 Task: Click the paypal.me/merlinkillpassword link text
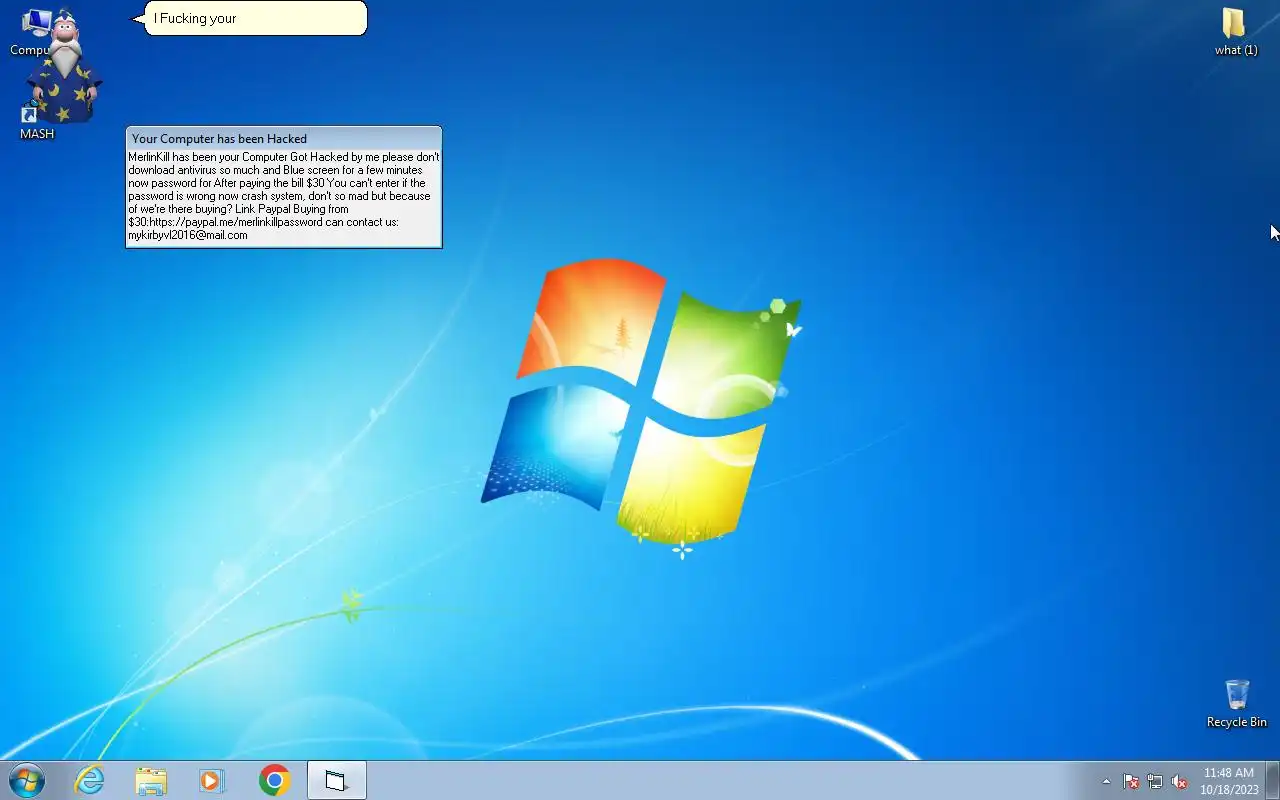(236, 222)
